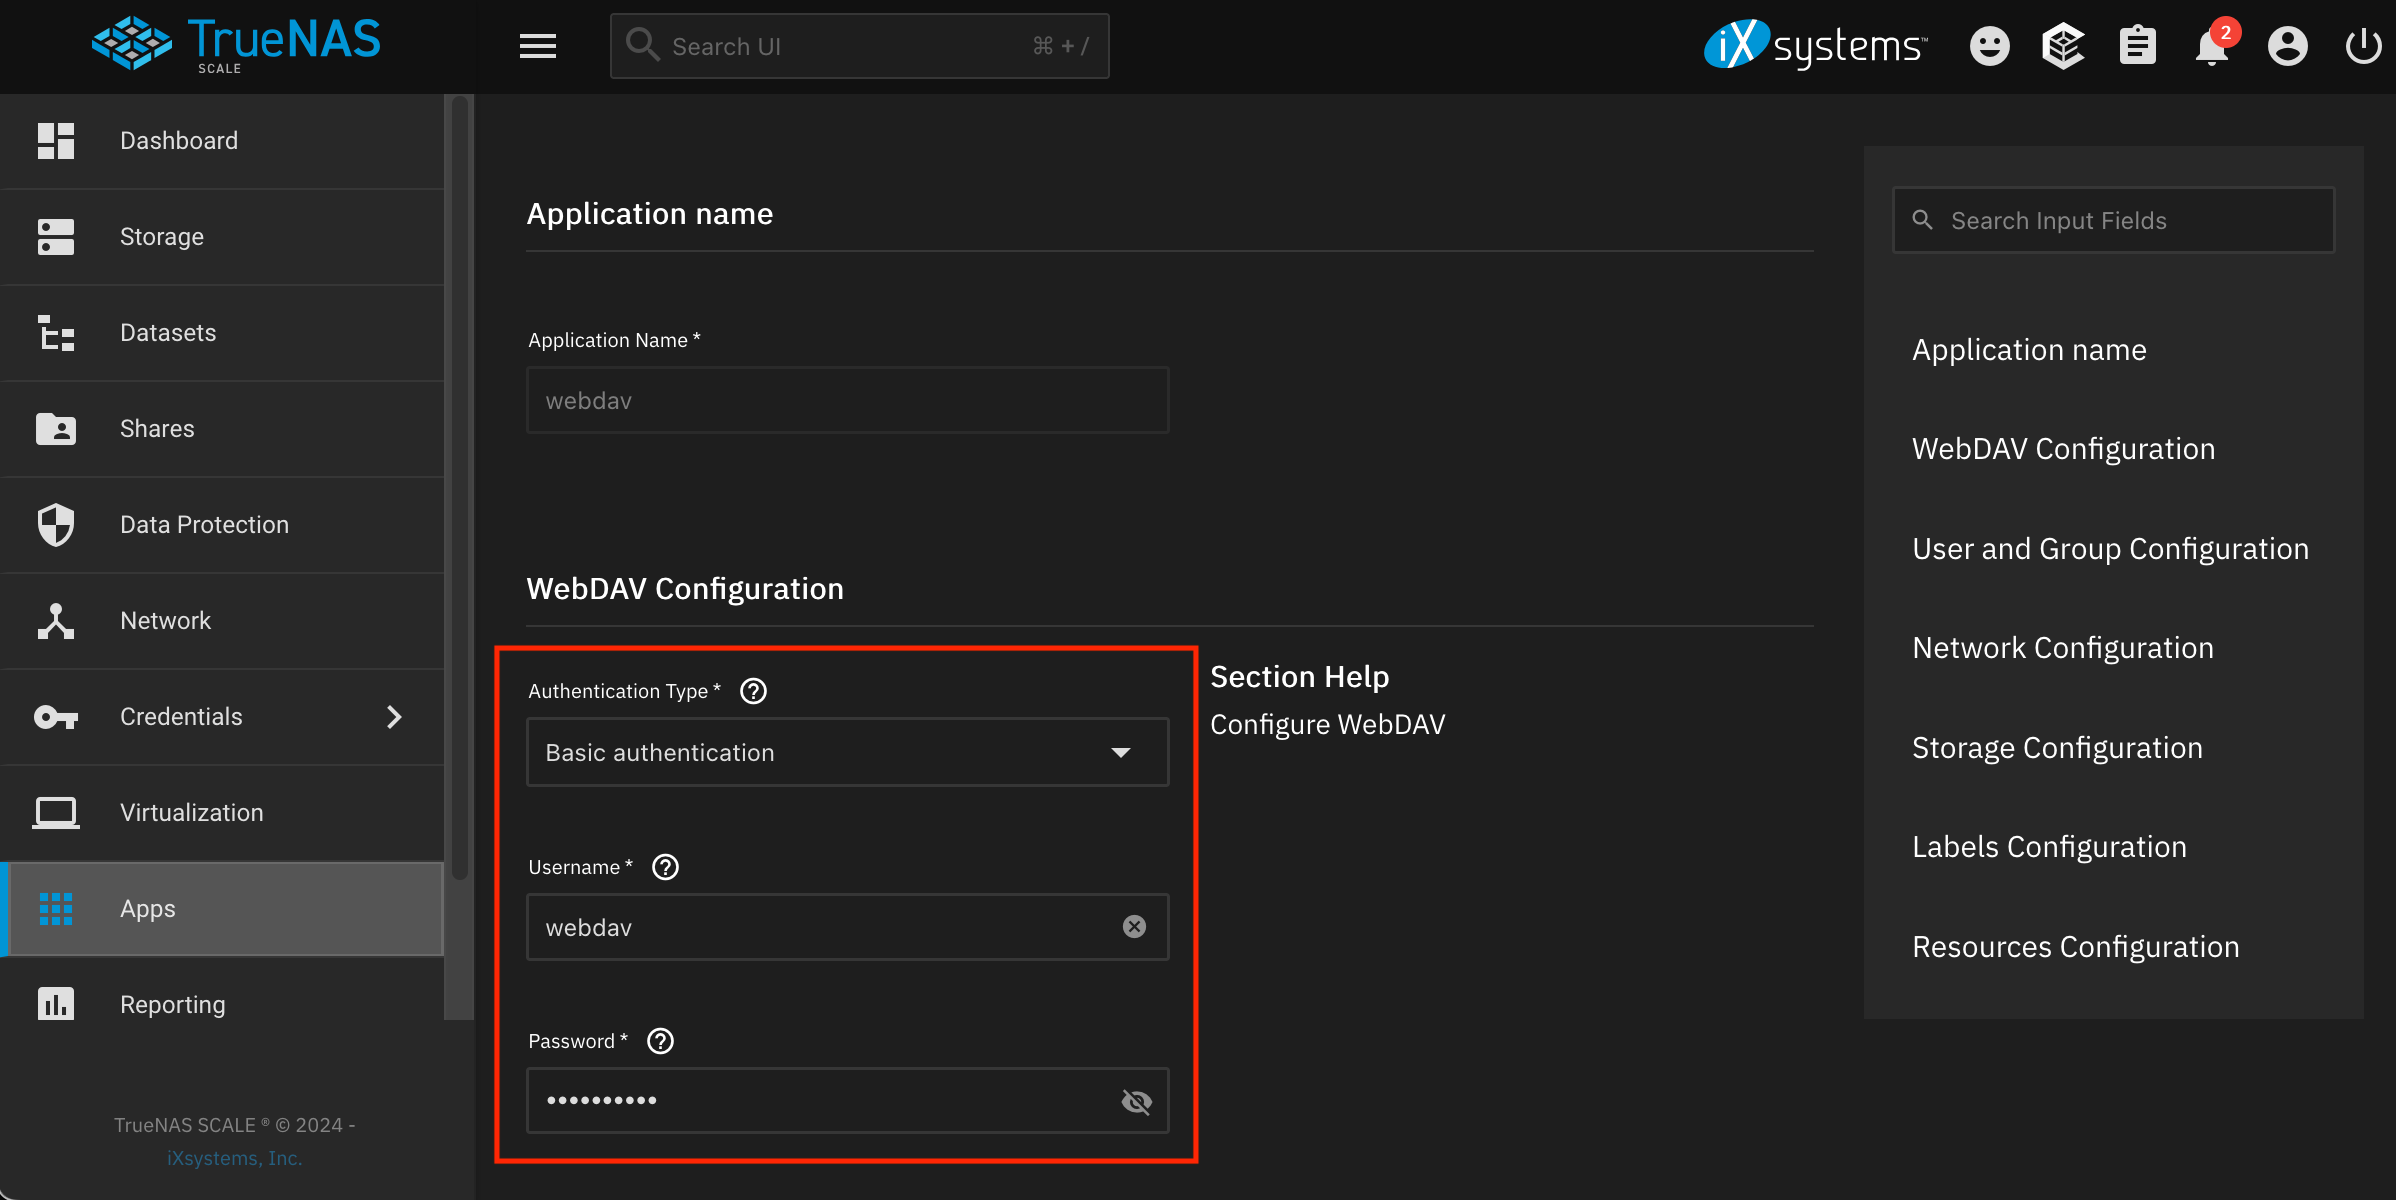Click the TrueNAS SCALE logo
The height and width of the screenshot is (1200, 2396).
click(x=236, y=45)
